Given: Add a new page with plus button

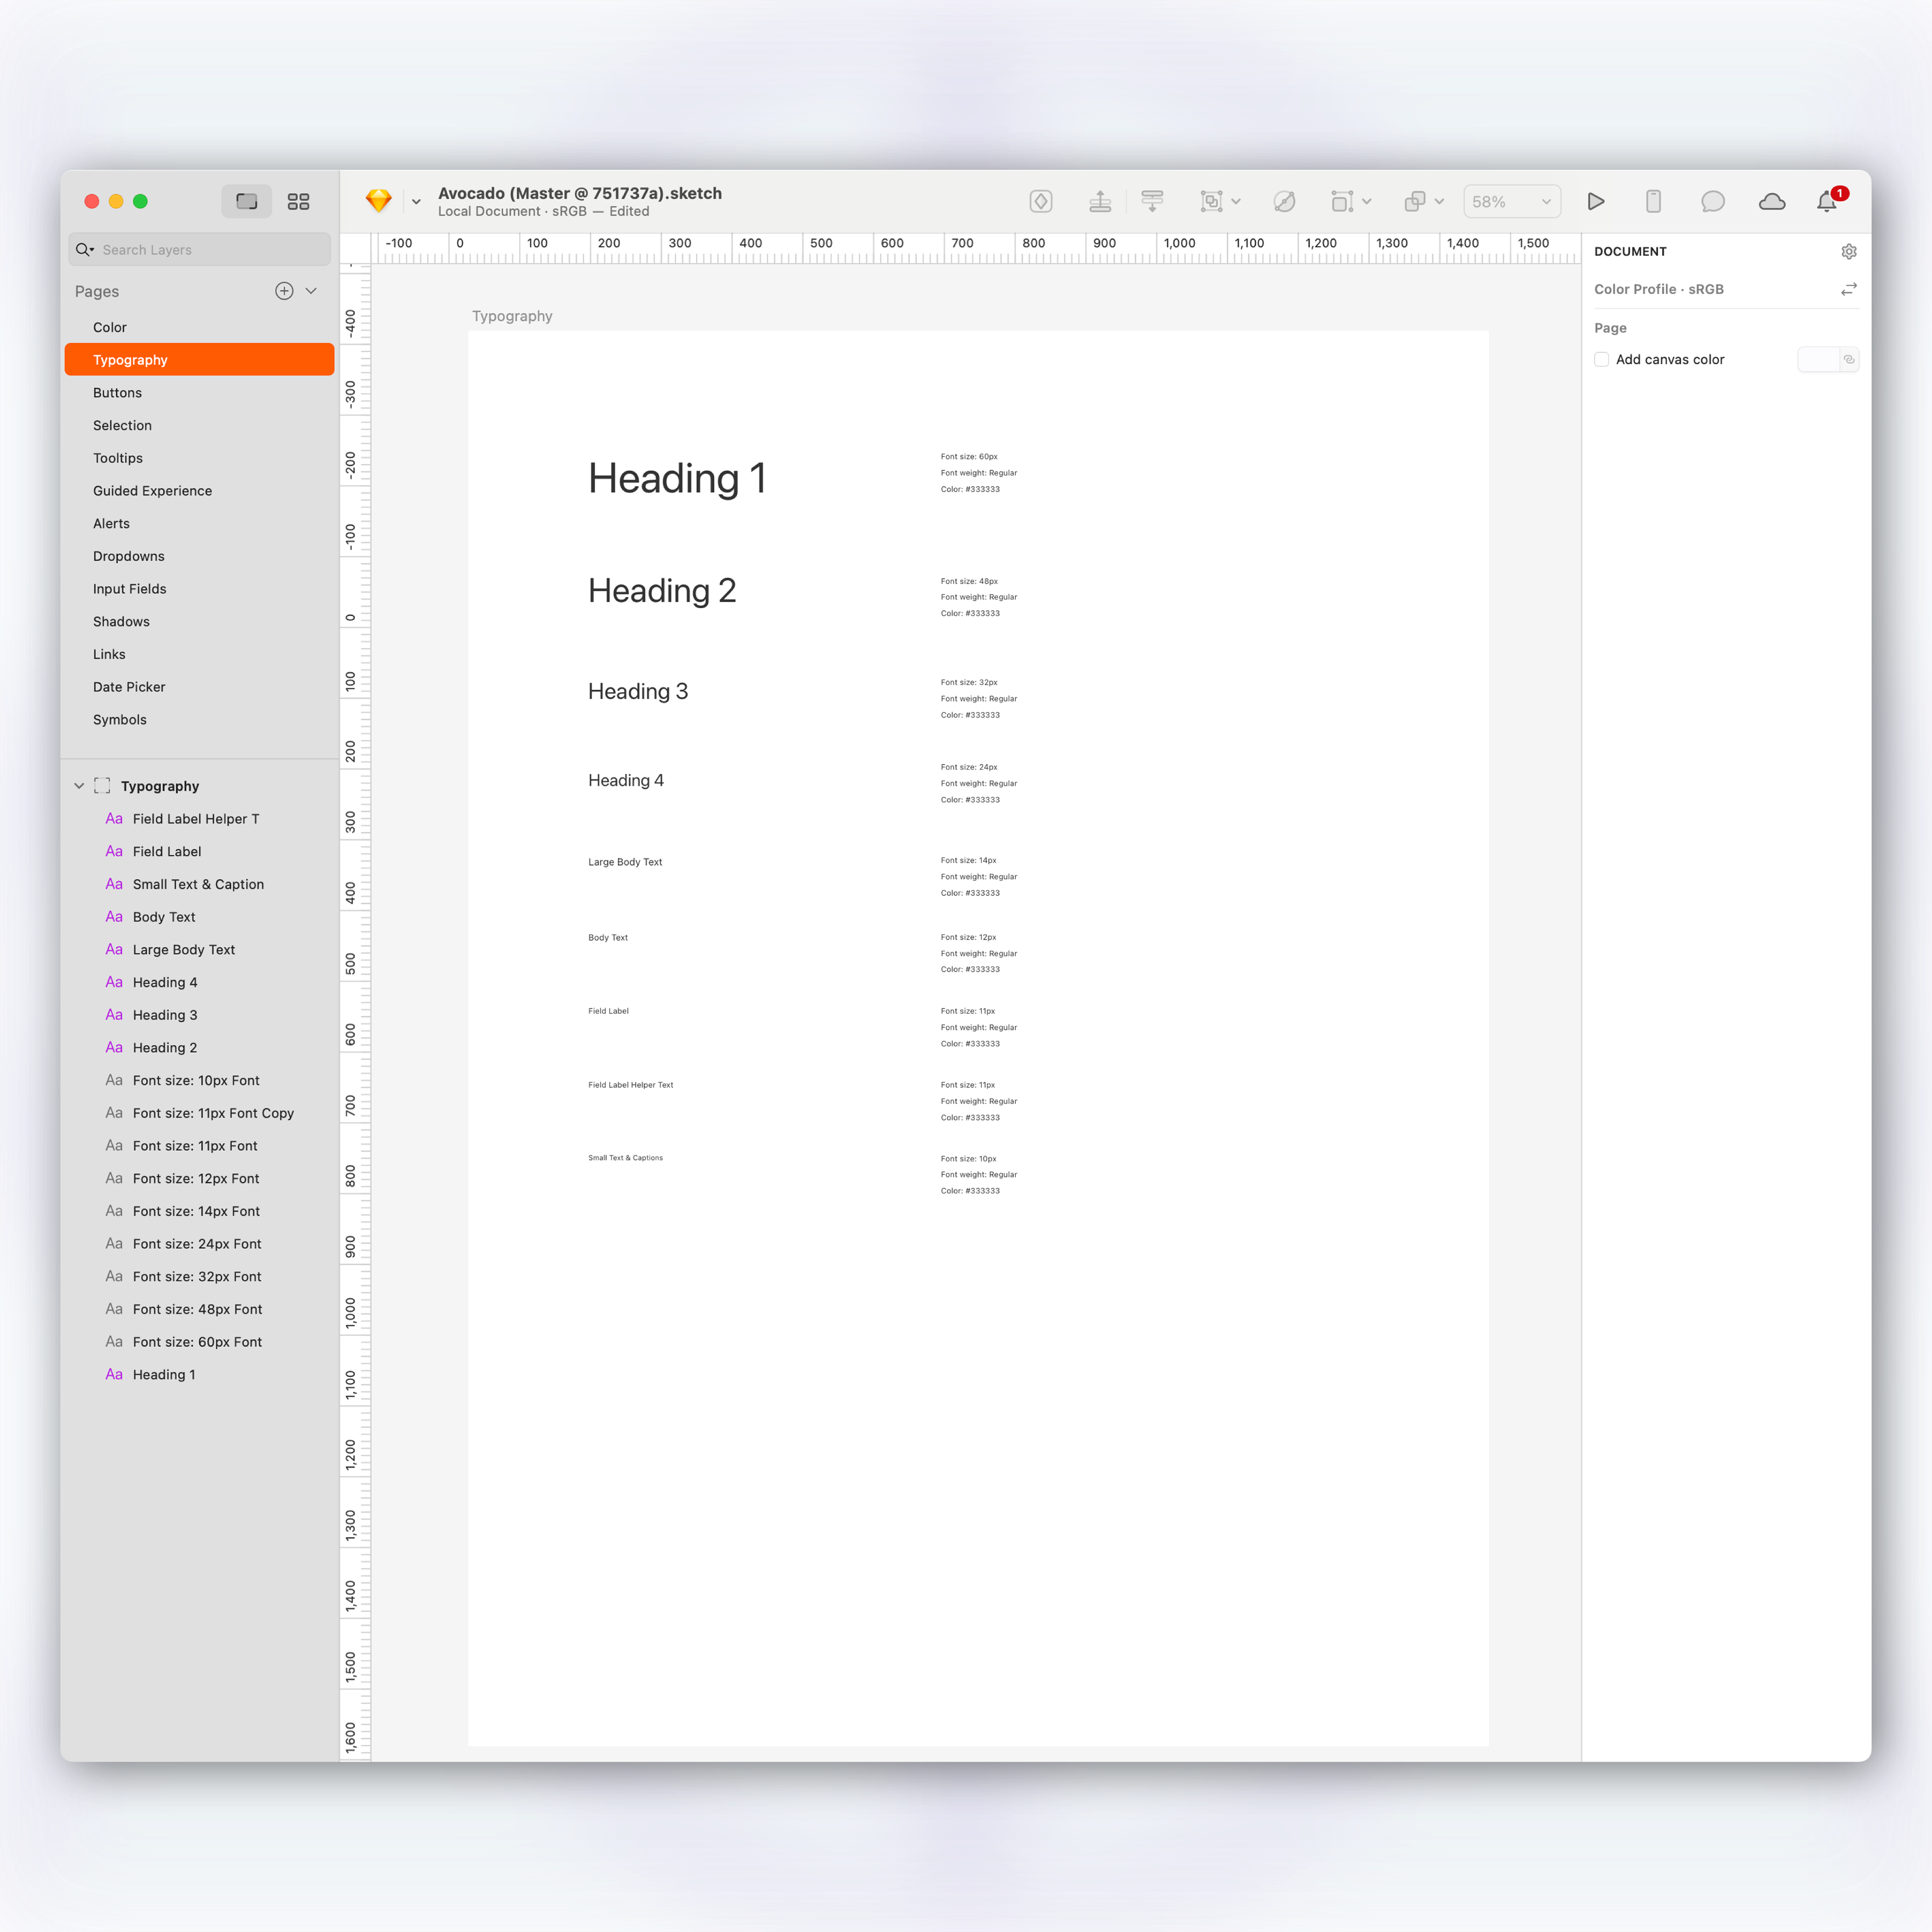Looking at the screenshot, I should [284, 291].
